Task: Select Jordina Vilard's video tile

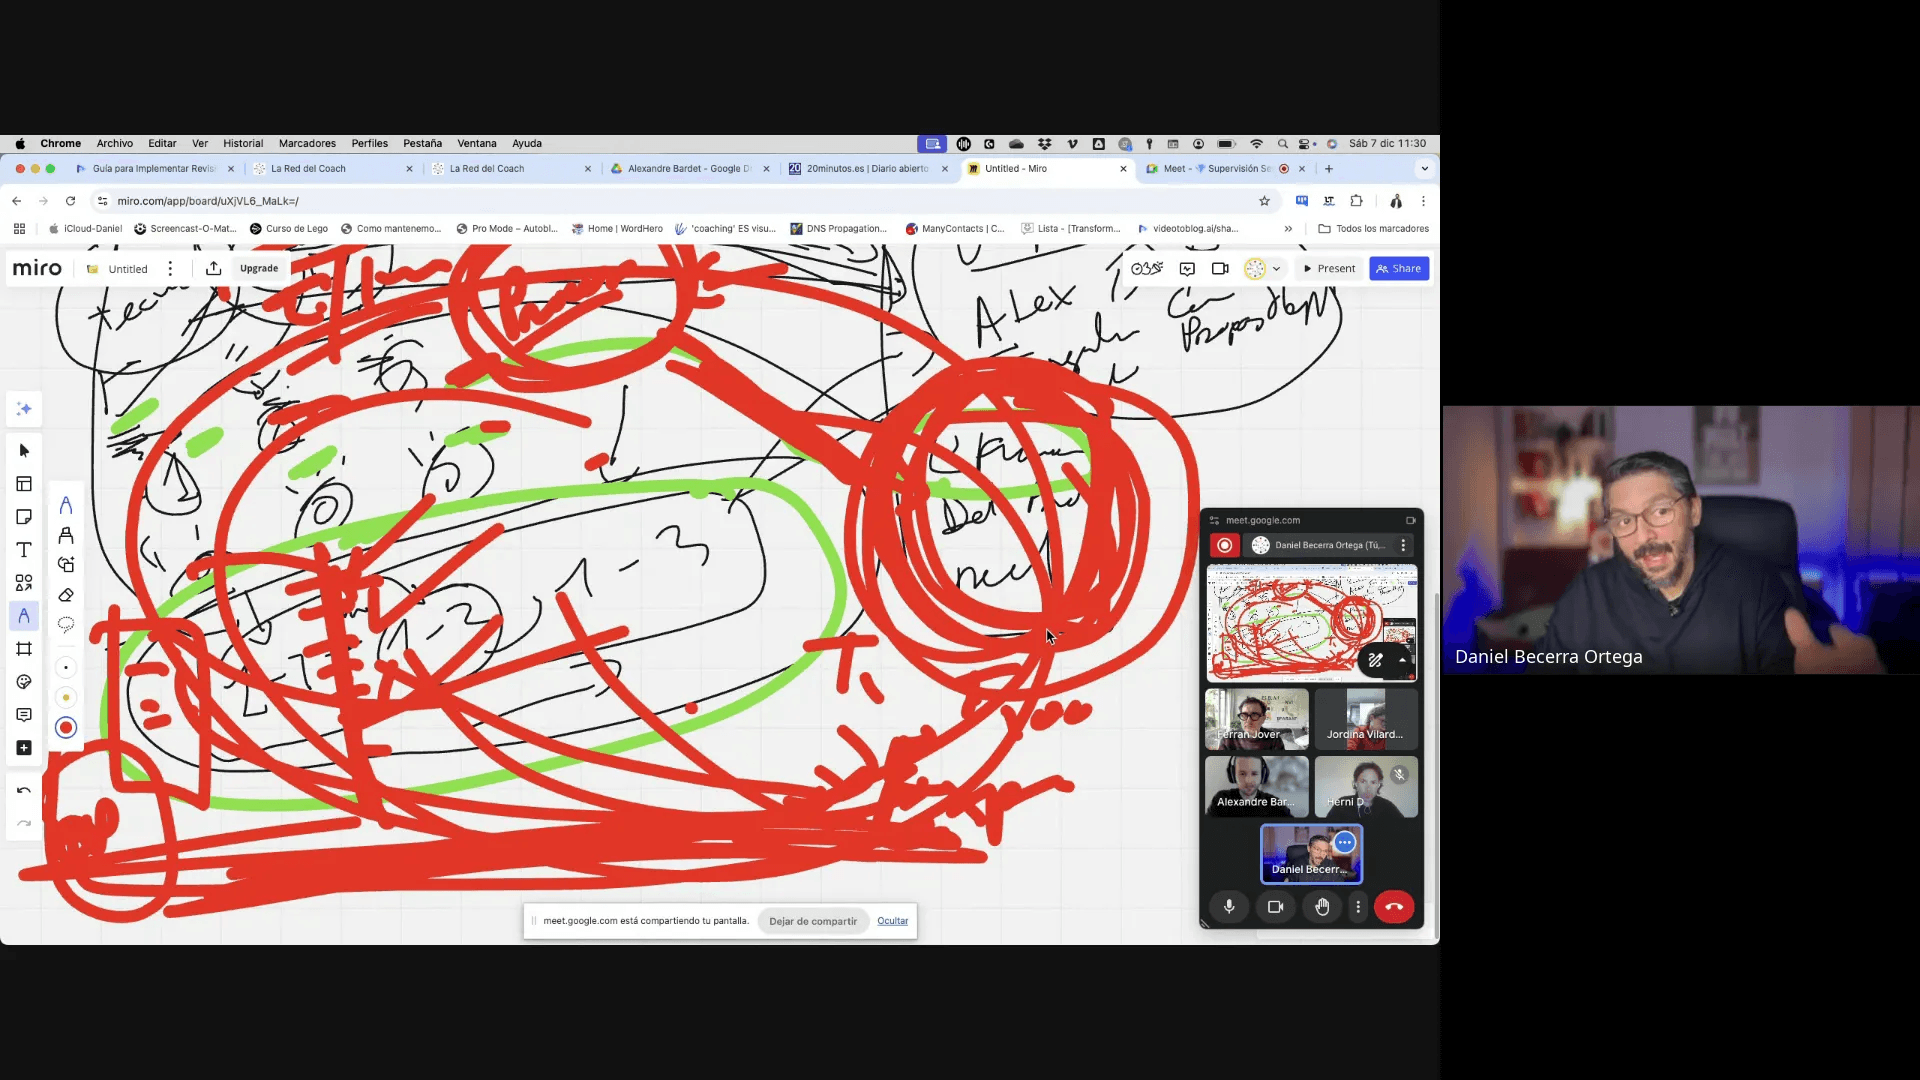Action: (1366, 719)
